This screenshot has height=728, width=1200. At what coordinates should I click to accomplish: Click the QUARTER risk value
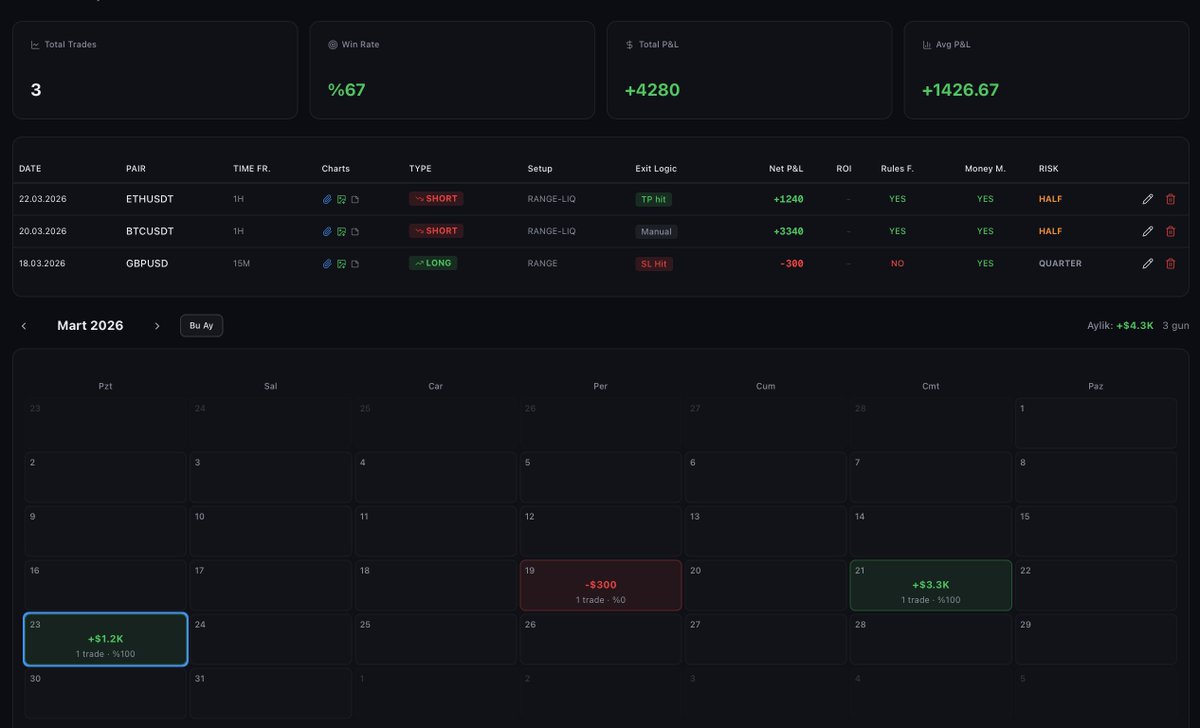pyautogui.click(x=1060, y=263)
